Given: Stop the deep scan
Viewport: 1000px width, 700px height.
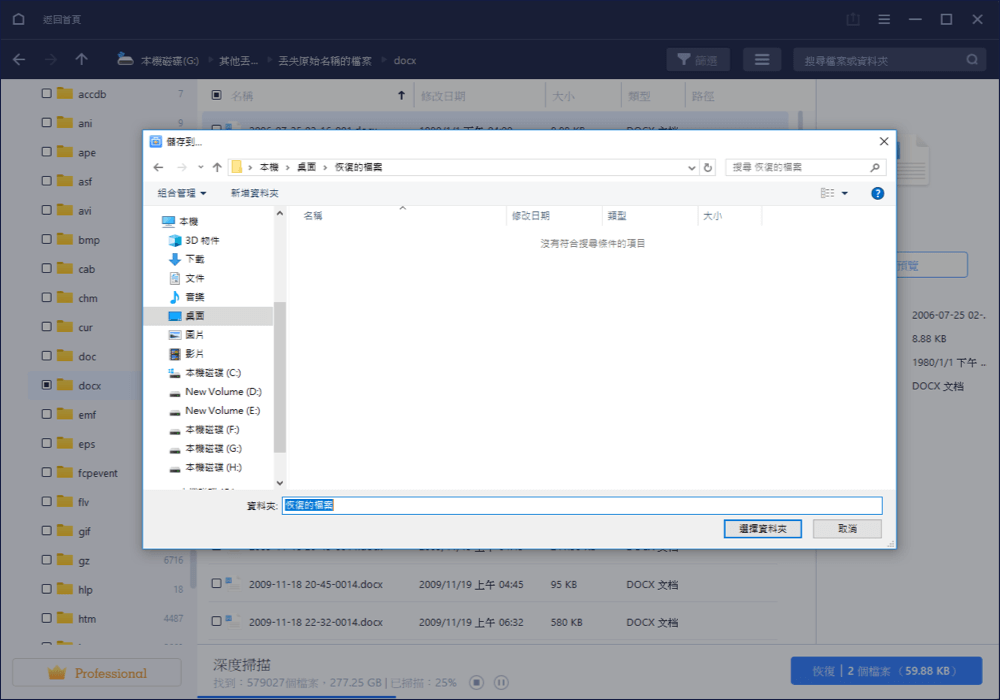Looking at the screenshot, I should pos(476,683).
